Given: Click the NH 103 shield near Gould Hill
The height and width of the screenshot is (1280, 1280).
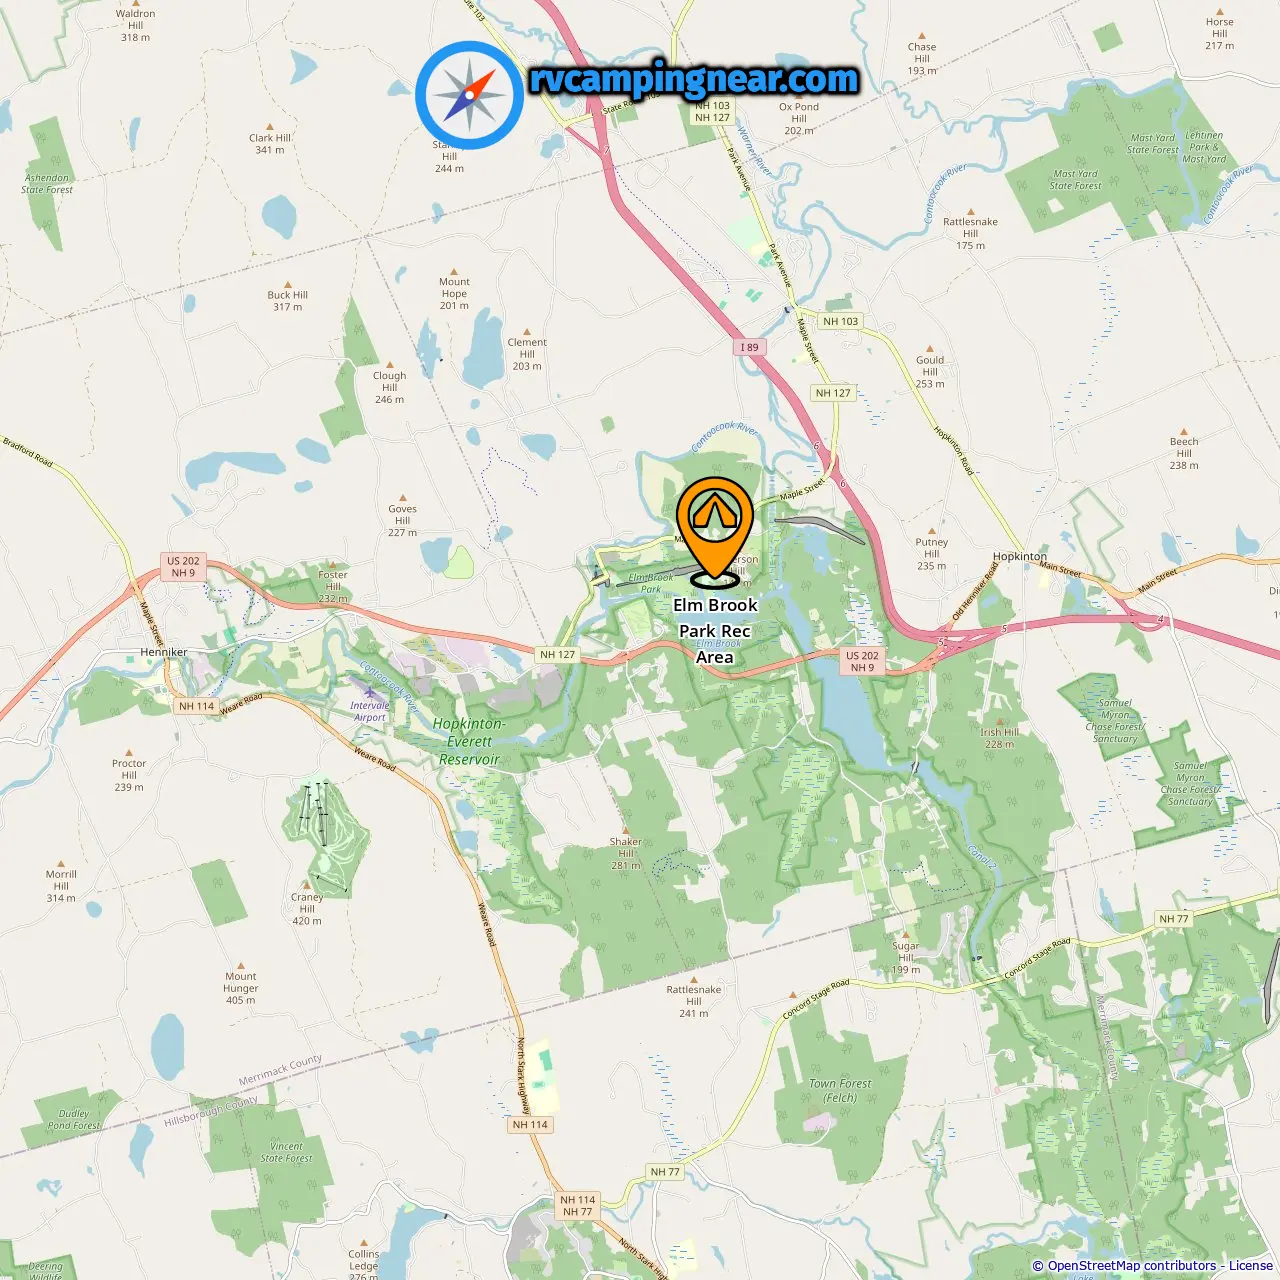Looking at the screenshot, I should point(841,321).
